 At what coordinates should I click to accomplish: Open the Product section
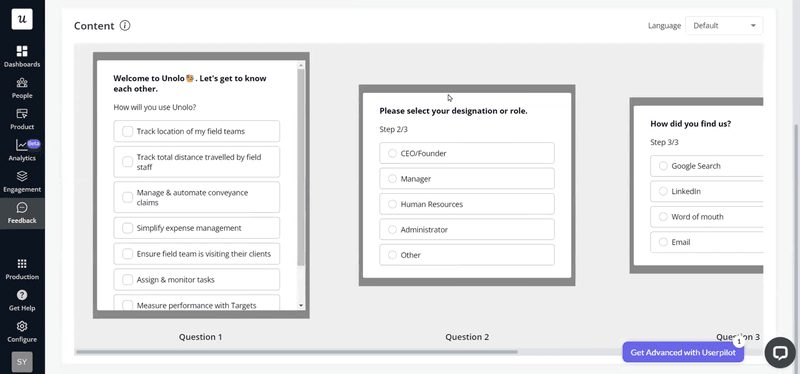point(22,119)
